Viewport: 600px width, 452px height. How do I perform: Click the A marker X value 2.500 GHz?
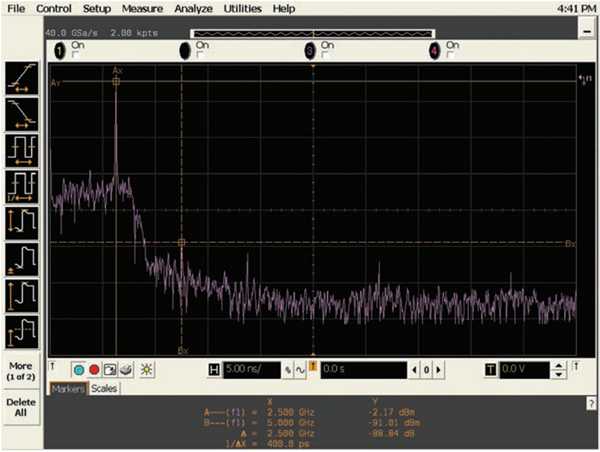click(x=290, y=413)
